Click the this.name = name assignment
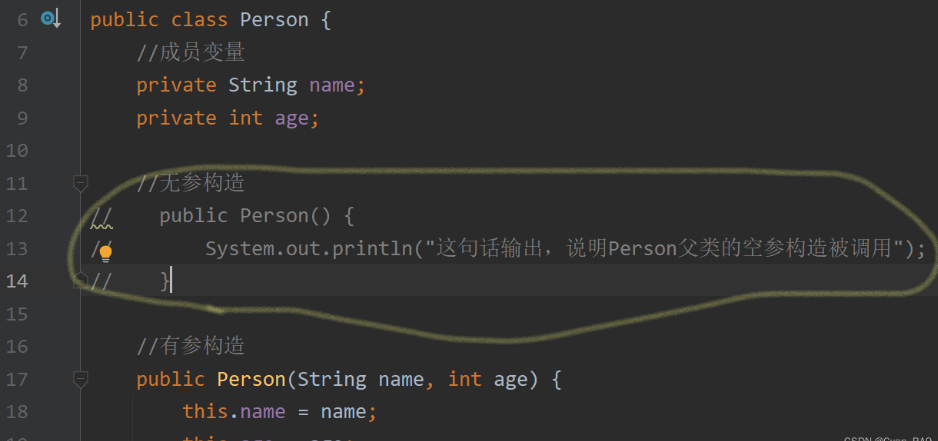Viewport: 938px width, 441px height. coord(275,412)
